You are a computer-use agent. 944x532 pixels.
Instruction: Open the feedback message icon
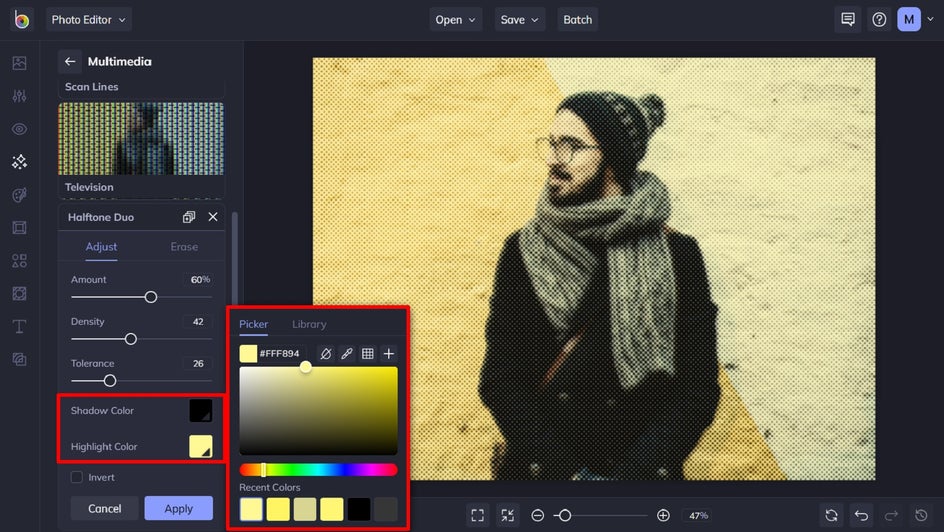tap(848, 20)
